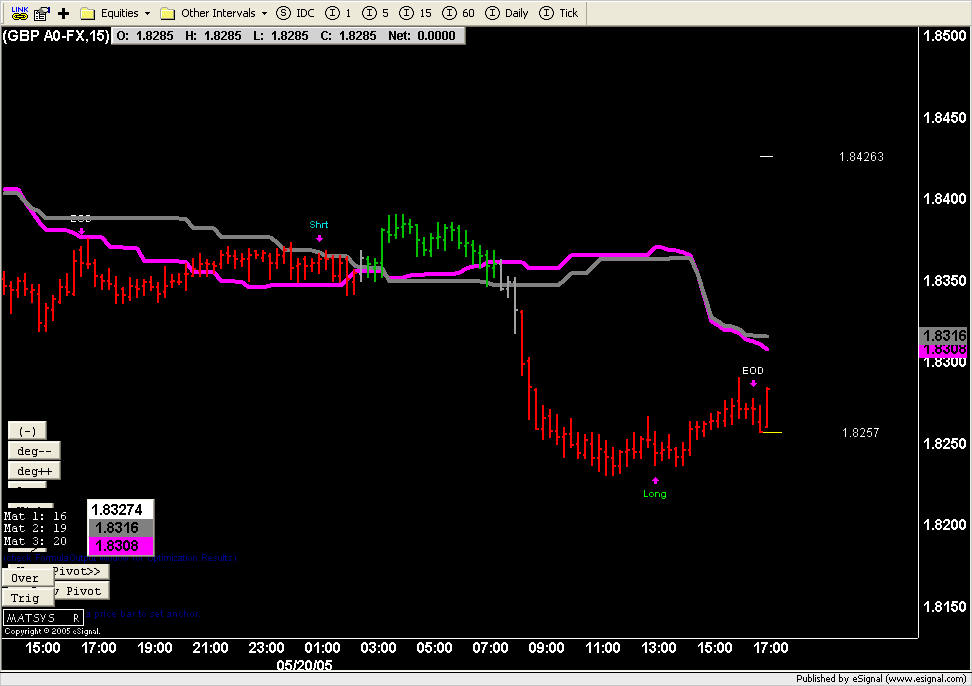Click the Pivot>> button

tap(81, 571)
